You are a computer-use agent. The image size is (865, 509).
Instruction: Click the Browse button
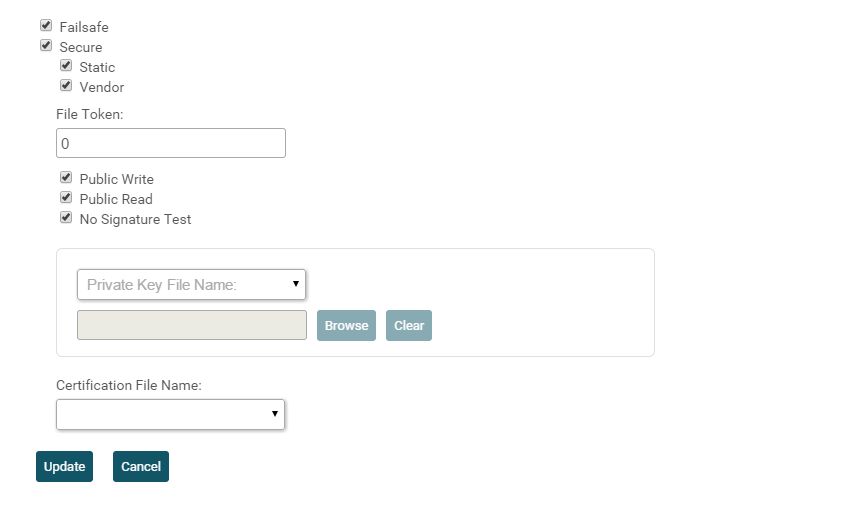[x=346, y=325]
